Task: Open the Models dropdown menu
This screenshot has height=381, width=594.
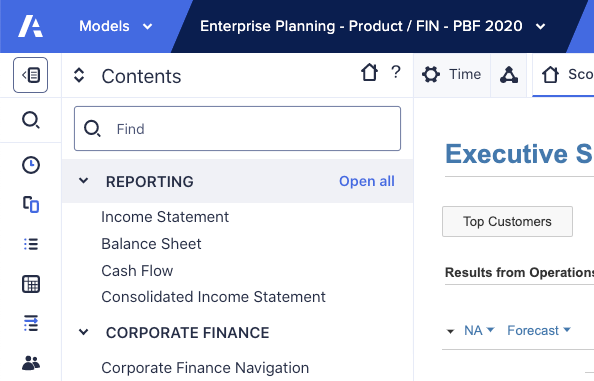Action: (116, 26)
